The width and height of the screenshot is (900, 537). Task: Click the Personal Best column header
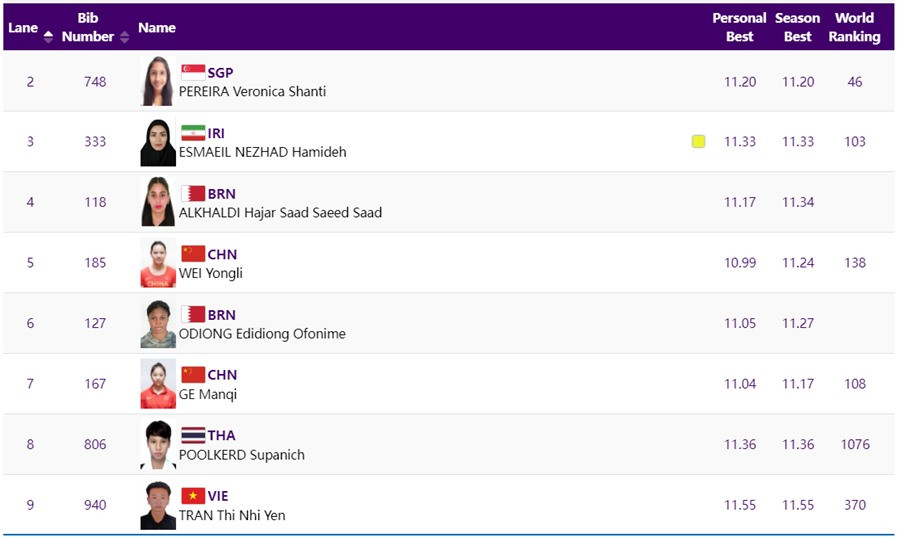[739, 27]
